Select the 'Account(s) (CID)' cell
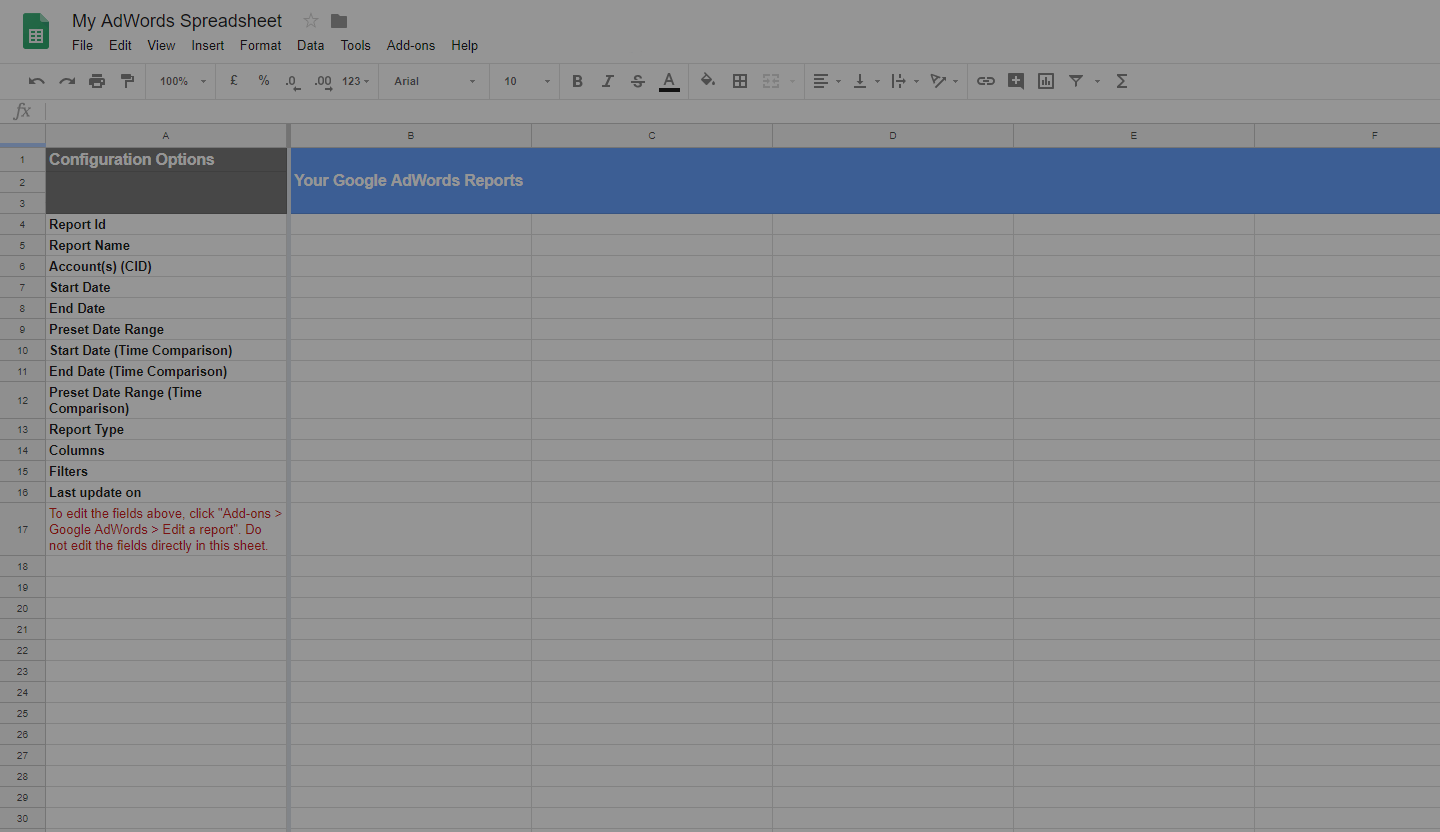This screenshot has height=832, width=1440. 166,266
